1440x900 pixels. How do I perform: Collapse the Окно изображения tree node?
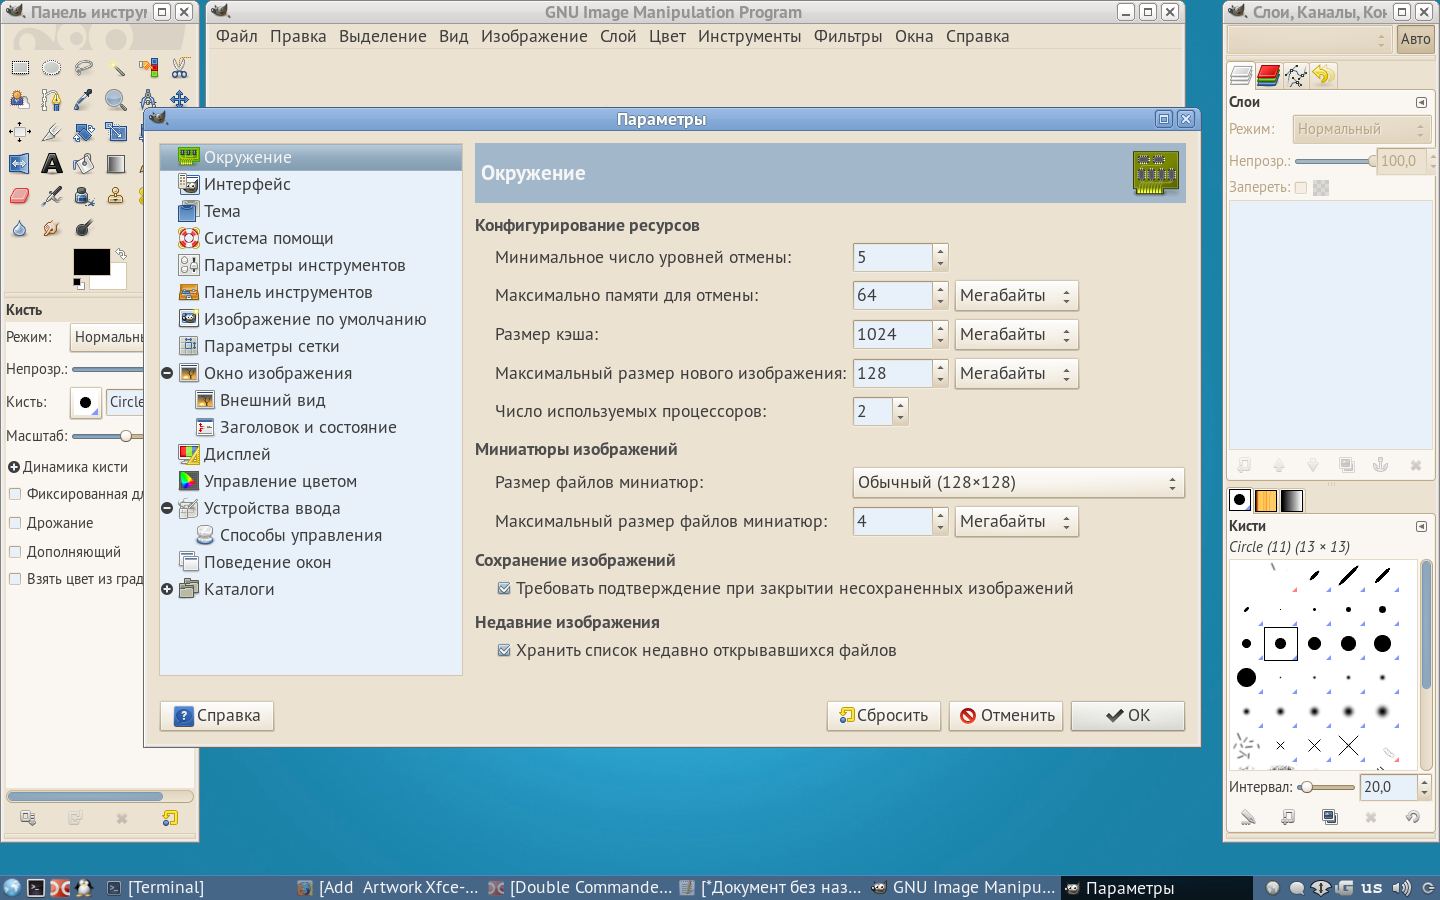(167, 373)
